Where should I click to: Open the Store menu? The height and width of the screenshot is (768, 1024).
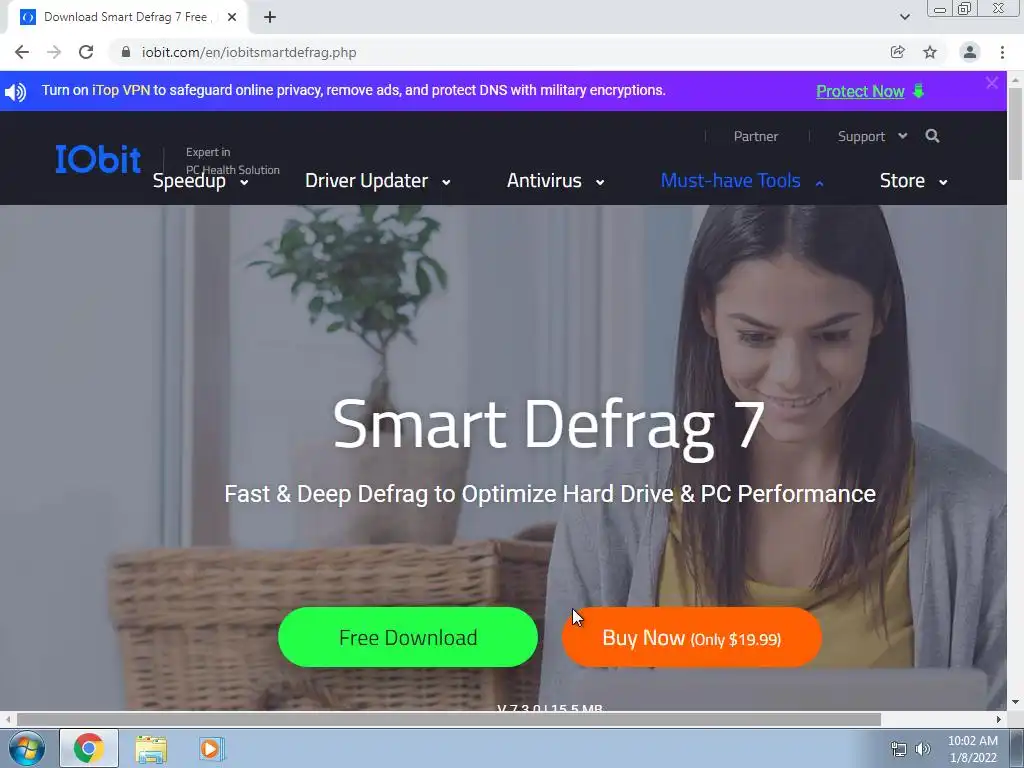click(914, 181)
